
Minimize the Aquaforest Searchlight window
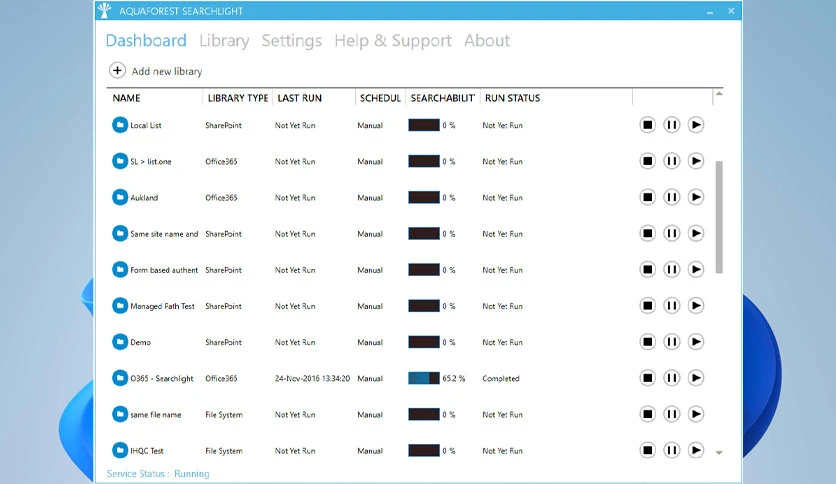coord(710,11)
